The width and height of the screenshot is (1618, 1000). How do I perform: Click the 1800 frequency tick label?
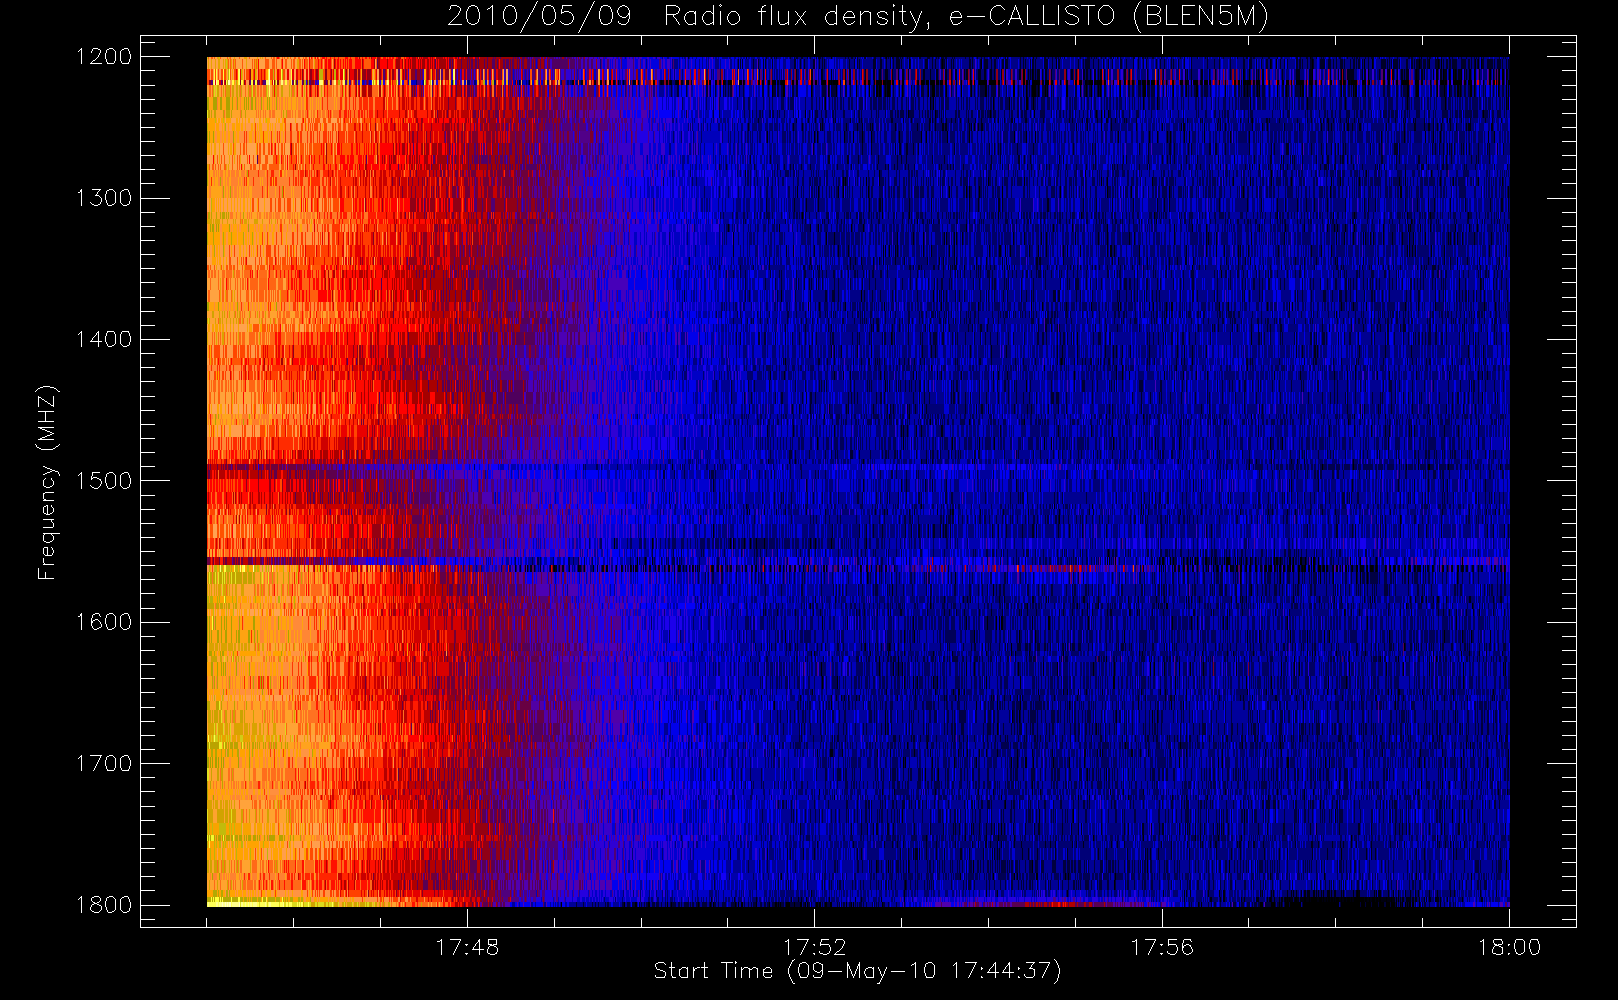click(104, 905)
